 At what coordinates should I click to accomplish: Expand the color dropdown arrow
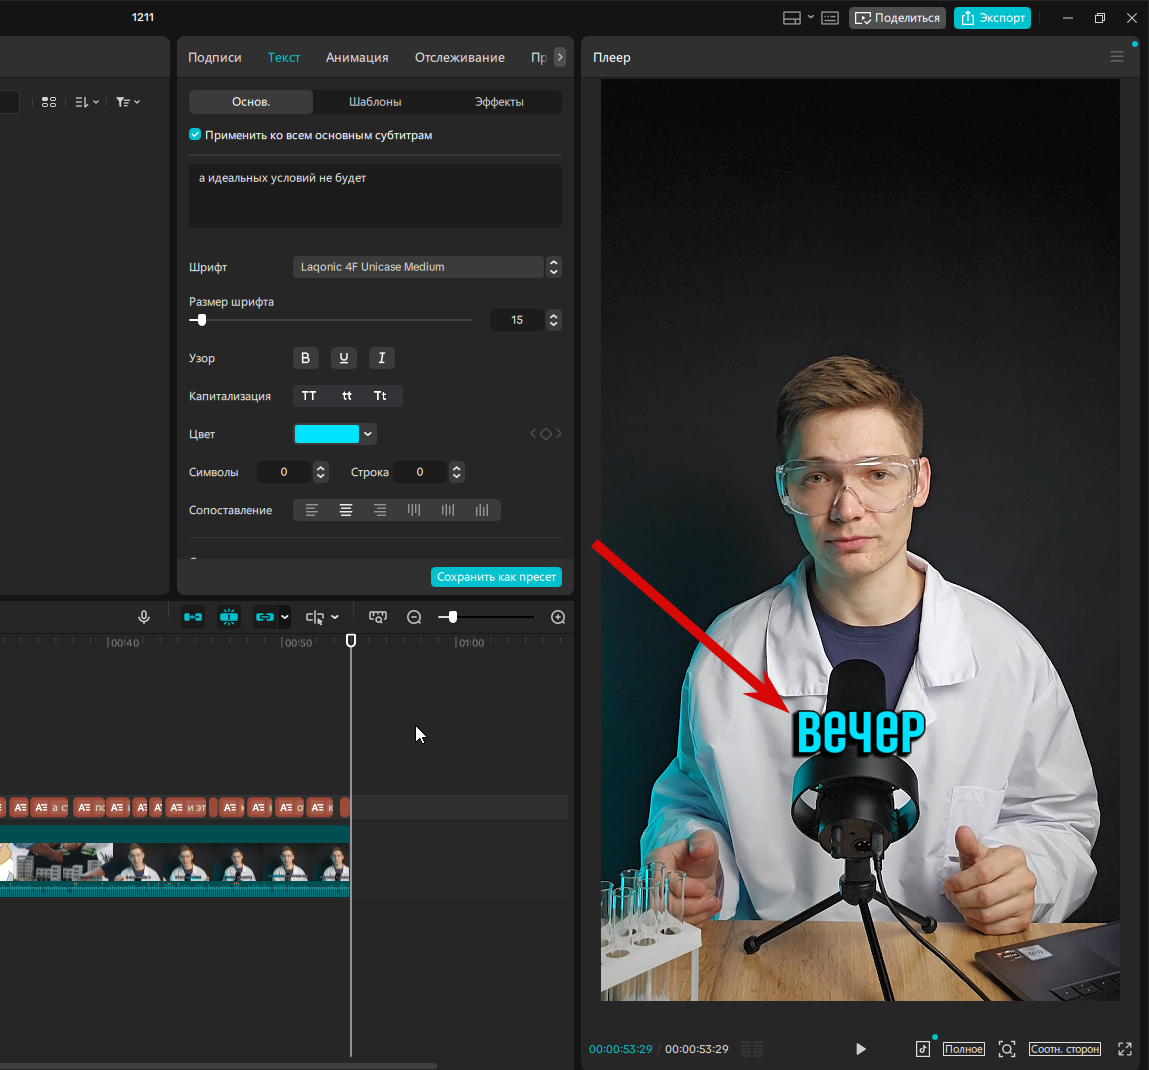click(368, 434)
